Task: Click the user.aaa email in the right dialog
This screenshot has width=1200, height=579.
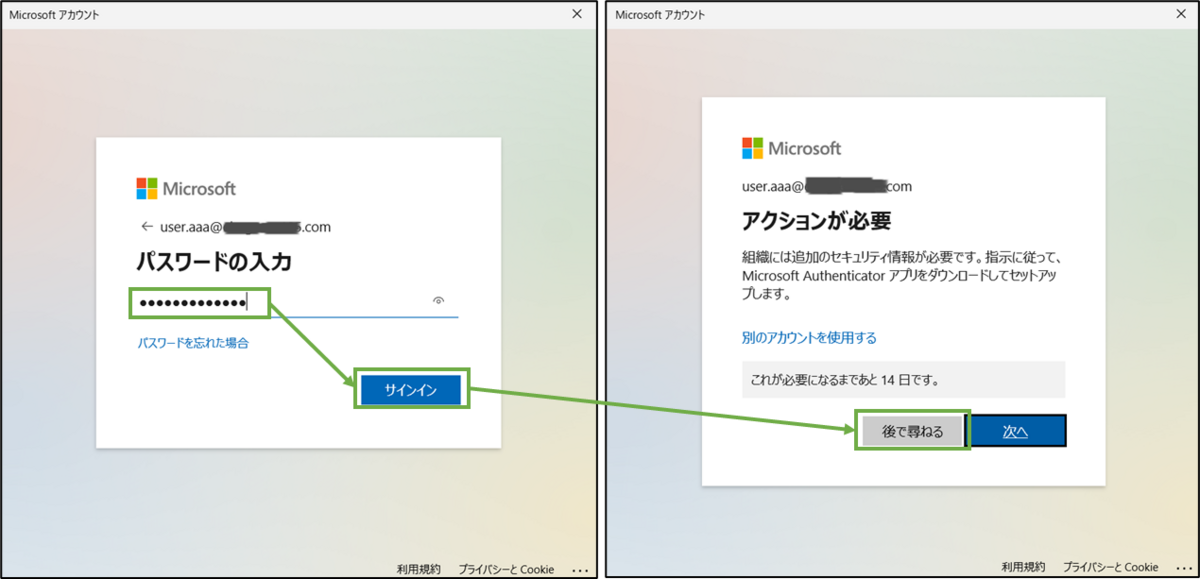Action: click(x=827, y=186)
